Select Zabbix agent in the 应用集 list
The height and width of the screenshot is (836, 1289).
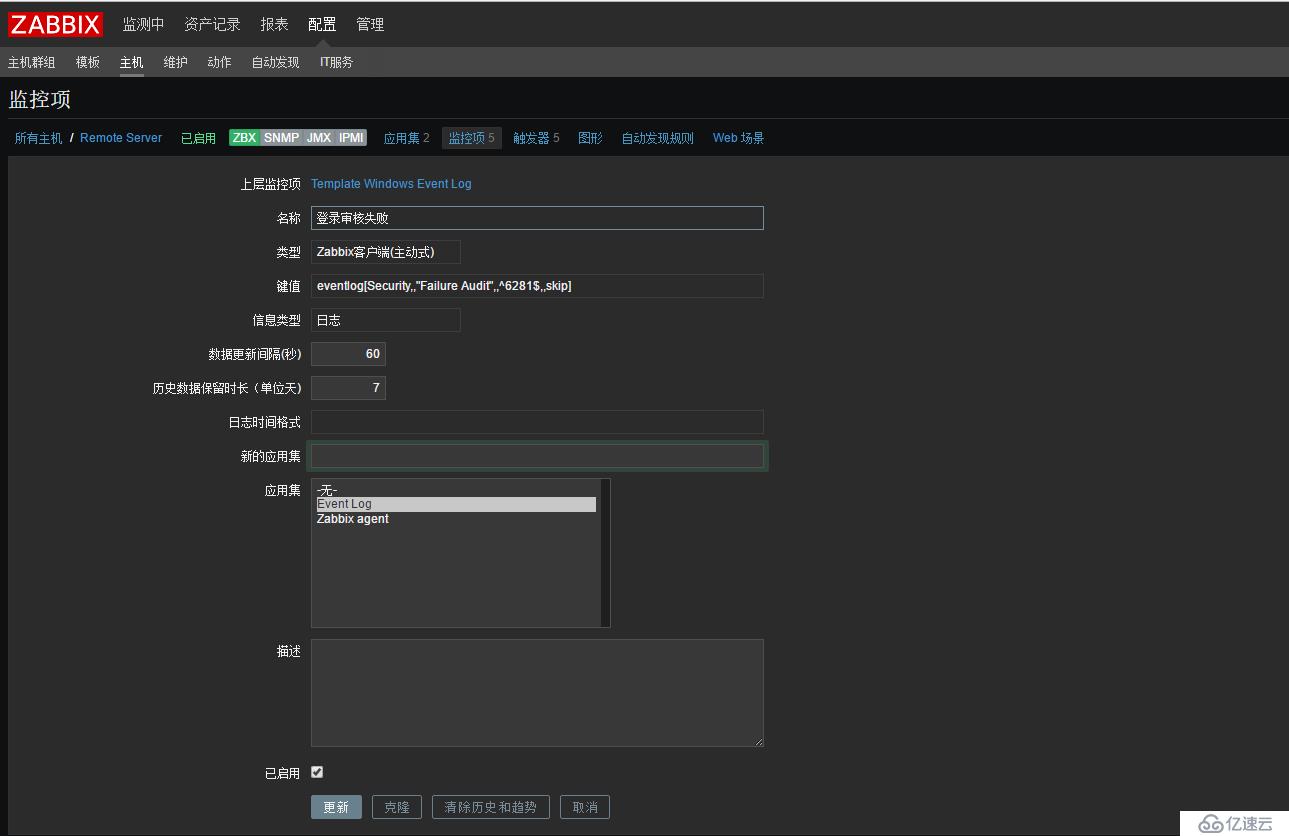(x=456, y=519)
